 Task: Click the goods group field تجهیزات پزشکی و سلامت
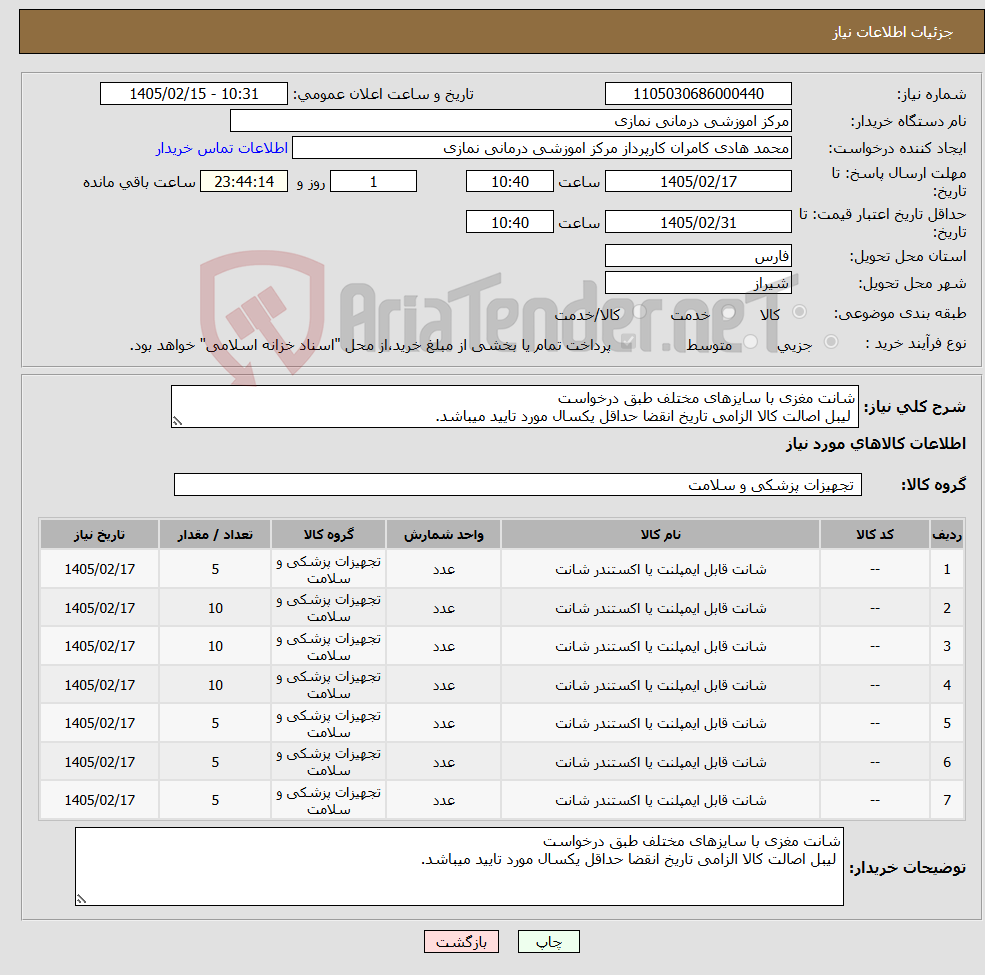518,484
